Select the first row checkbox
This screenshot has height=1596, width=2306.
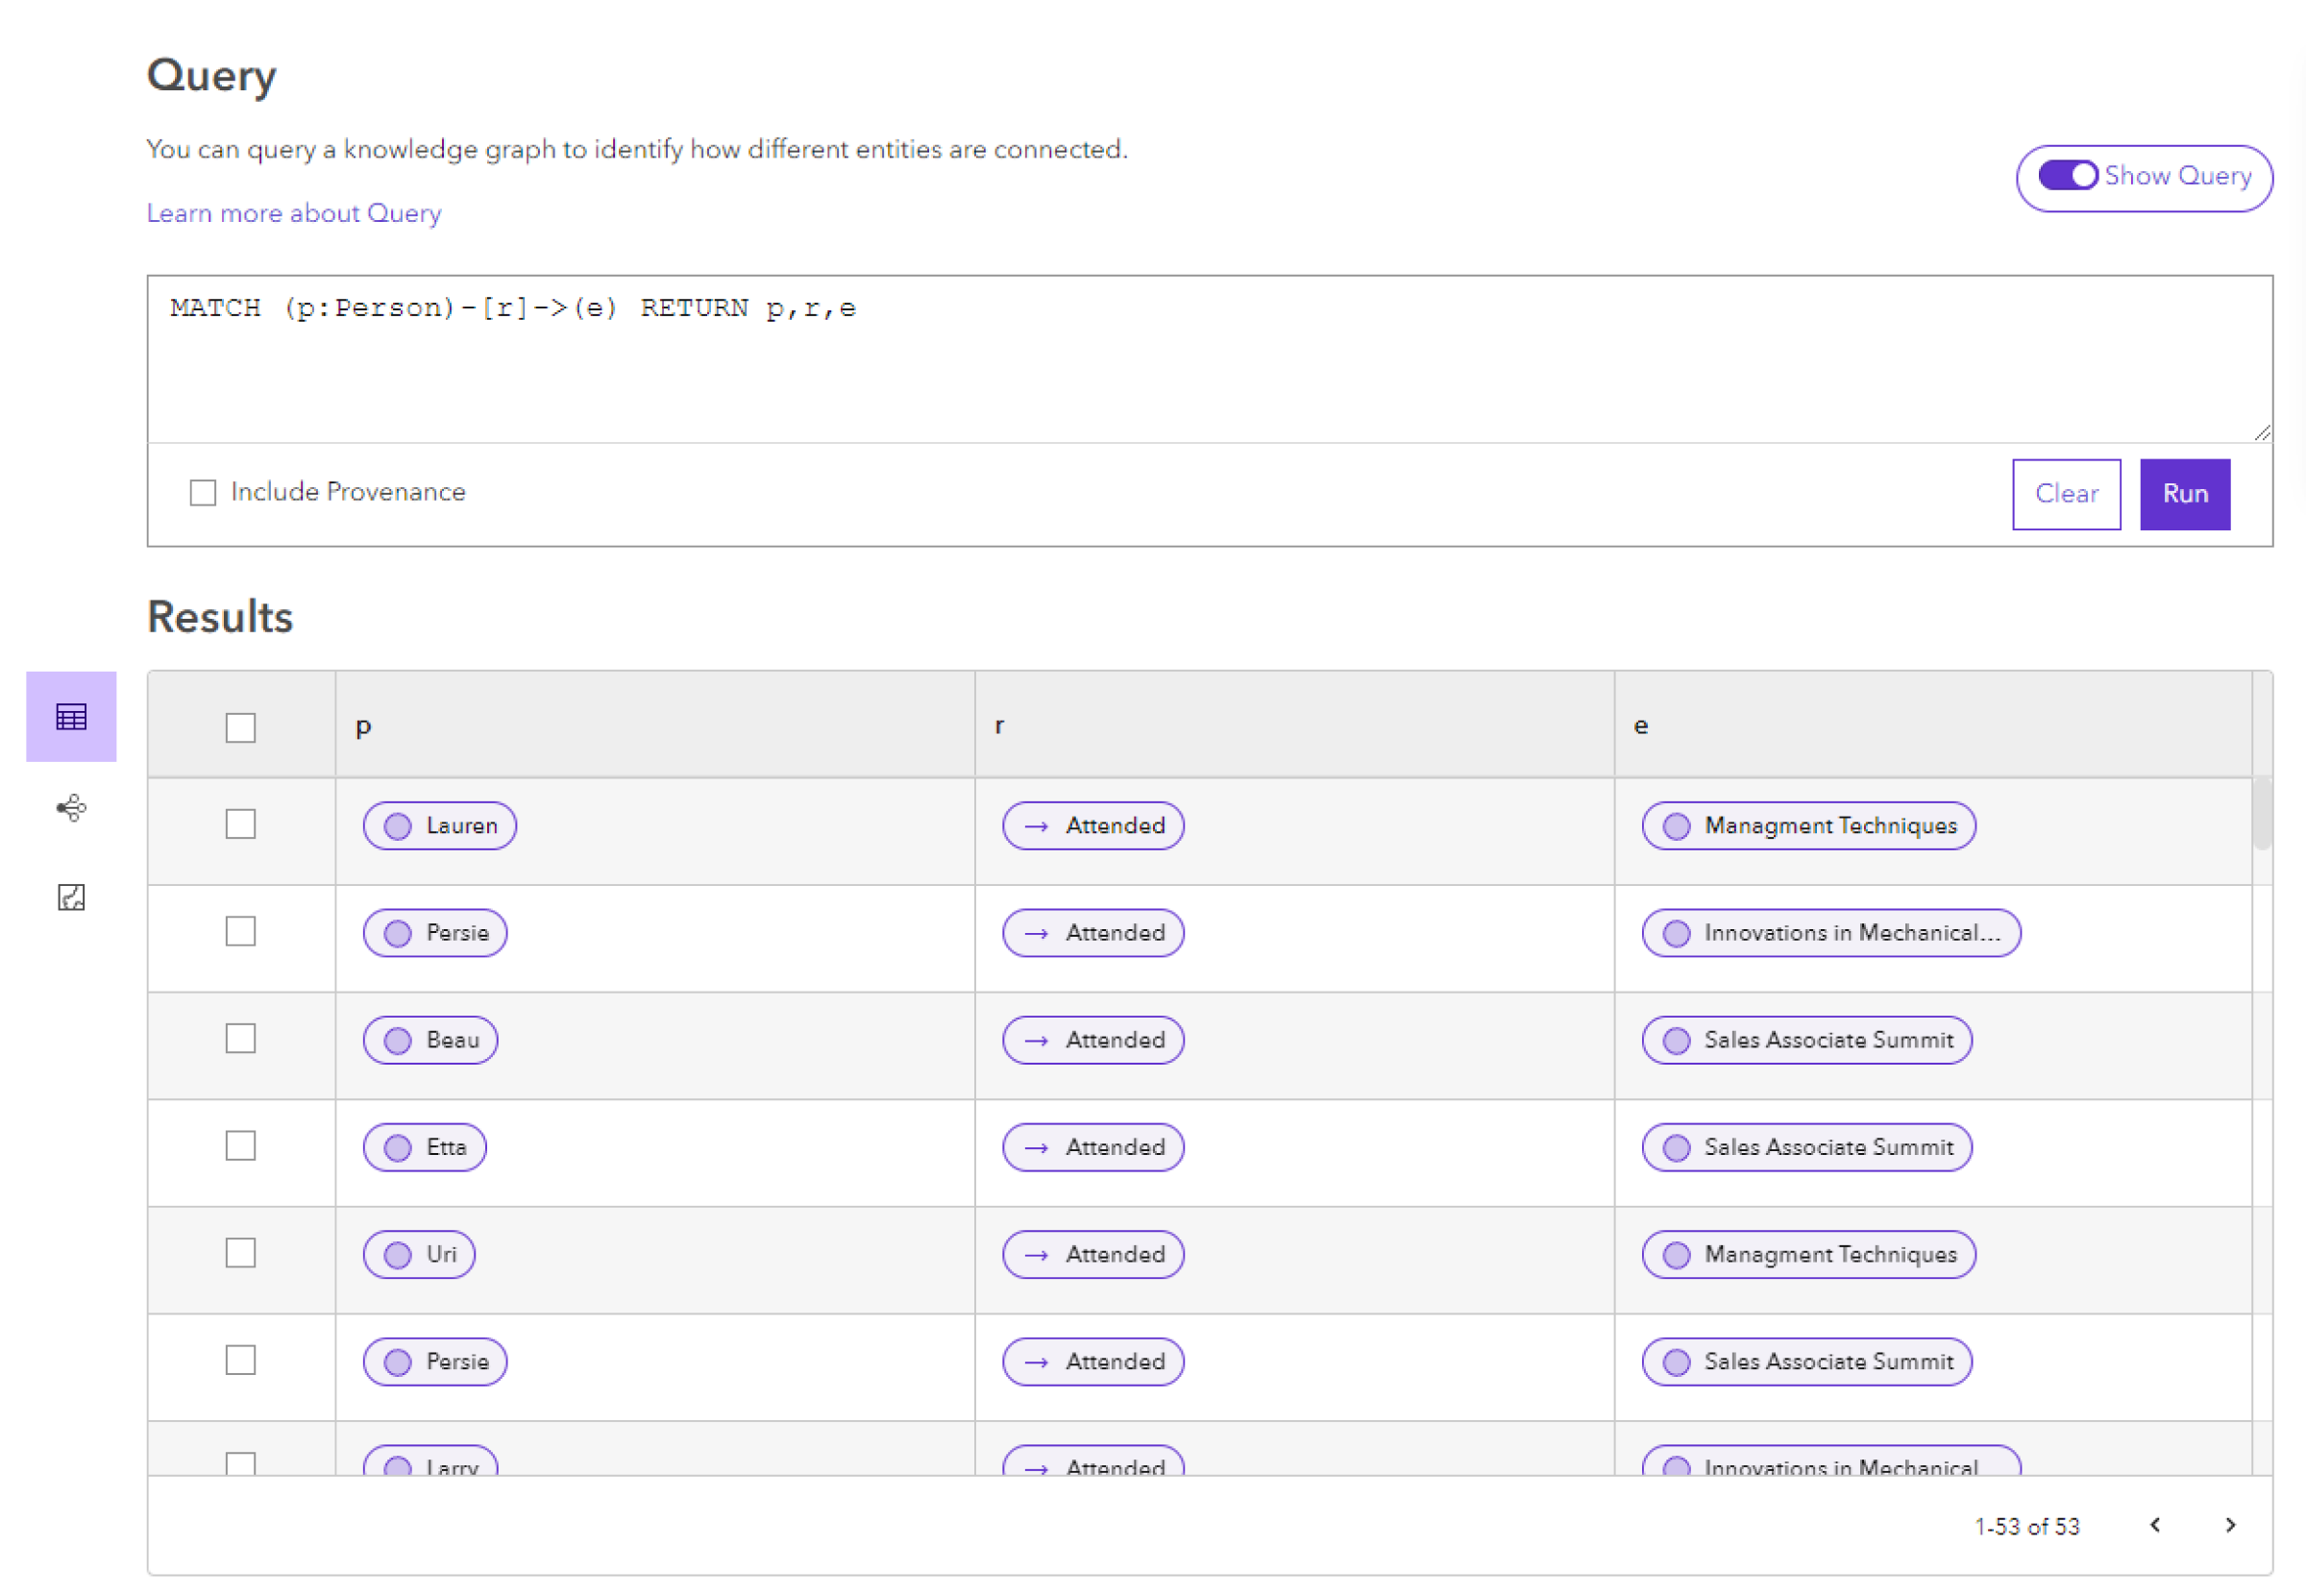coord(240,823)
